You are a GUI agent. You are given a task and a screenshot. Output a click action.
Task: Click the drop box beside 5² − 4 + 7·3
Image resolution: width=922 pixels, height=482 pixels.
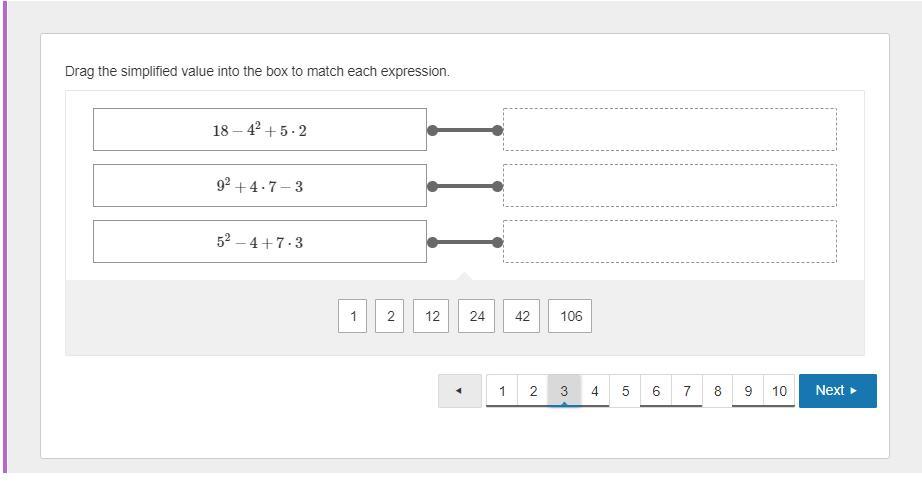click(669, 242)
